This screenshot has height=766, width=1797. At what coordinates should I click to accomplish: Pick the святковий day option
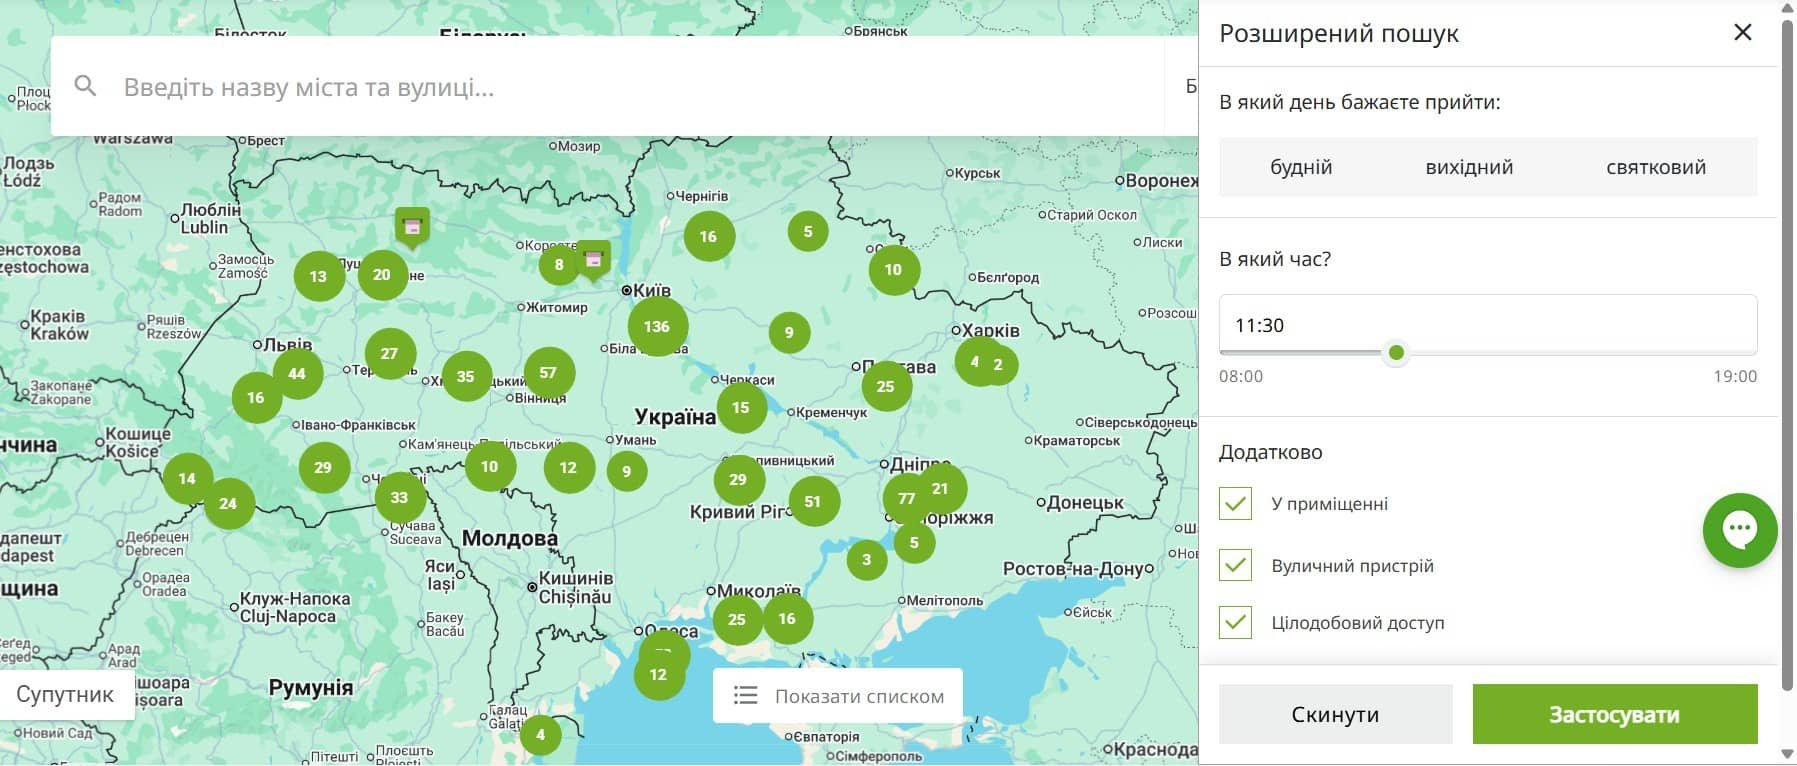1655,167
